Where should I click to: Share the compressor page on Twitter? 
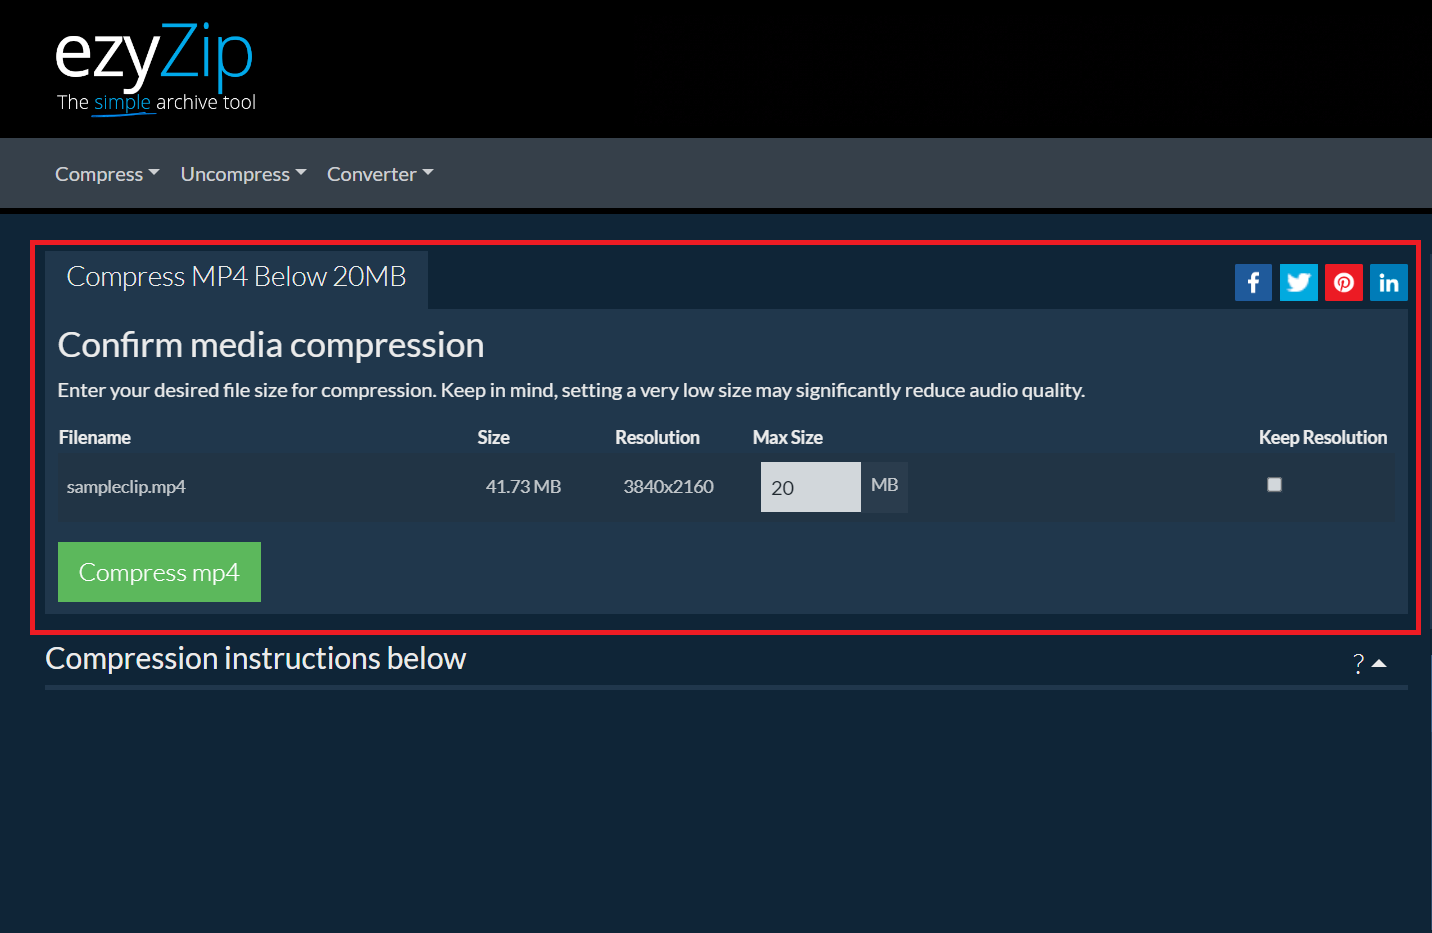[x=1298, y=282]
